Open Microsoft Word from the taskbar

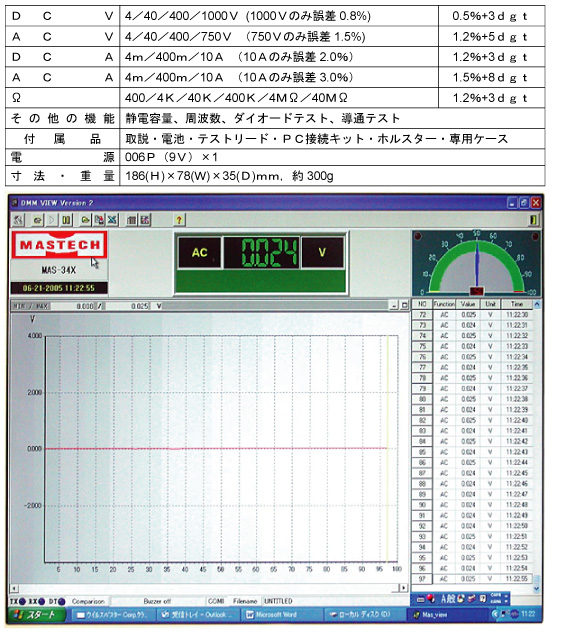point(271,615)
